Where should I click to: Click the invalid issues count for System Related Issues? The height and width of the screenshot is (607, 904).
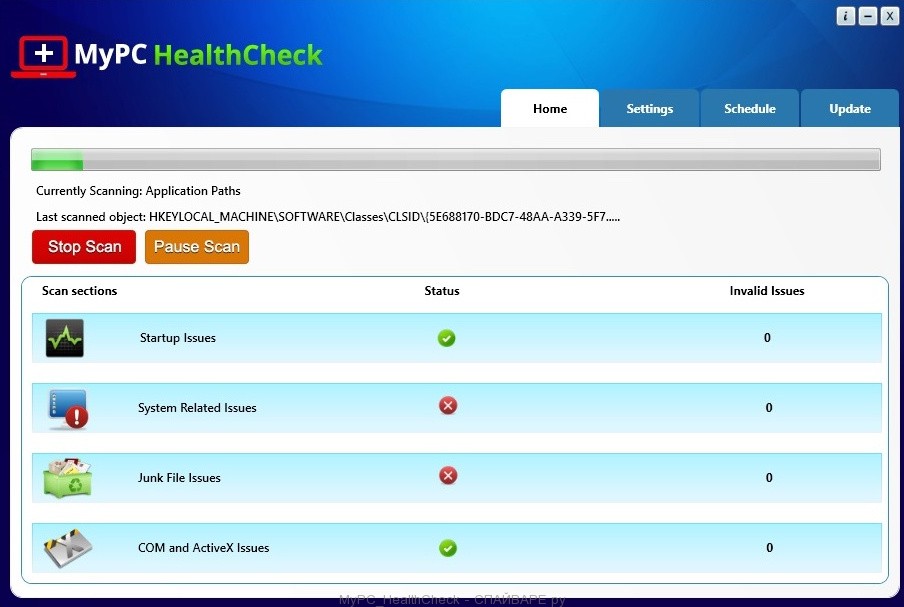tap(769, 408)
